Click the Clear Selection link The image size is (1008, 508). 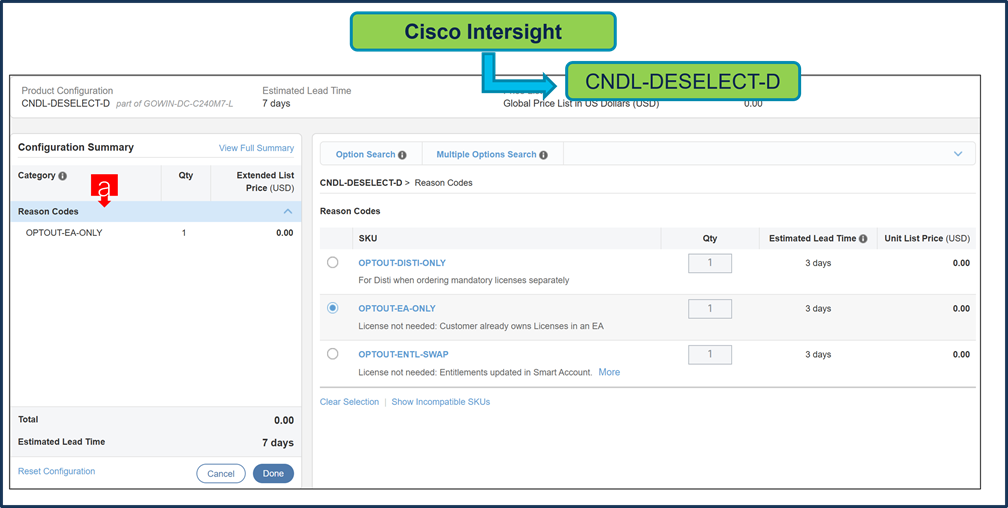(349, 402)
